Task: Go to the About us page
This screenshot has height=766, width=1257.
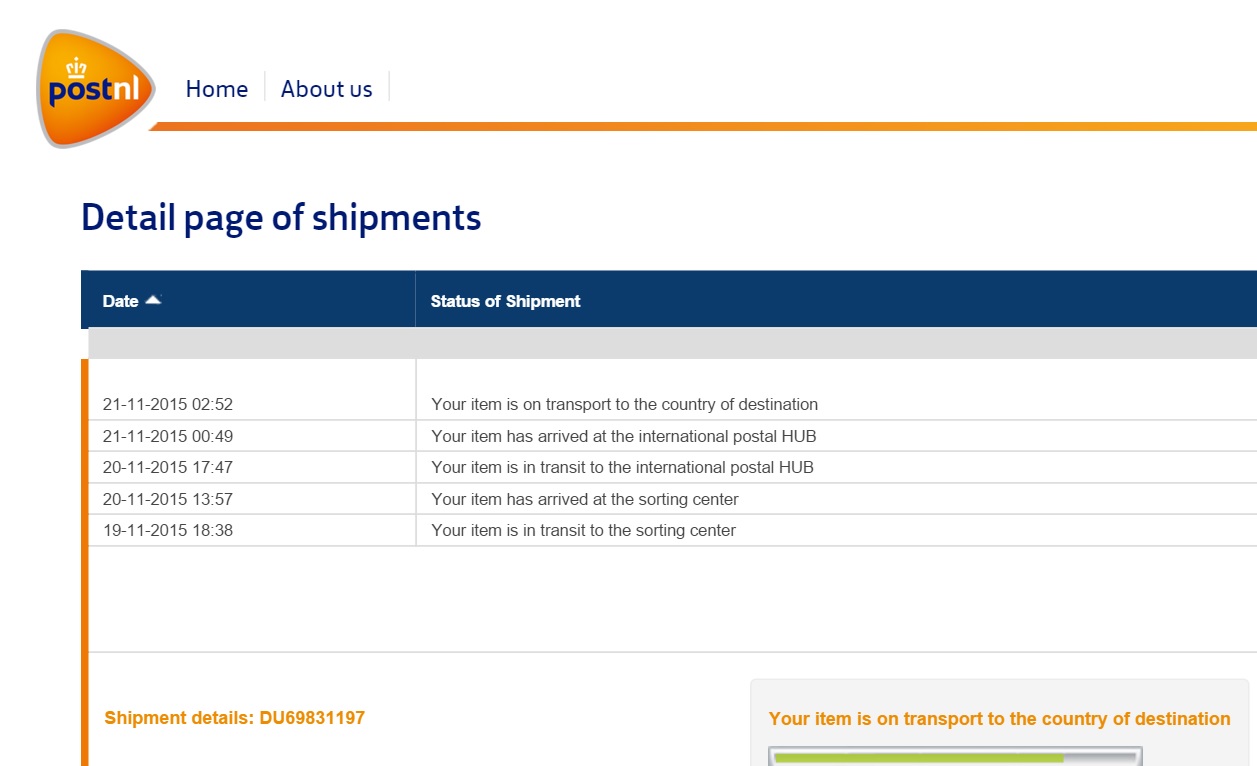Action: (326, 89)
